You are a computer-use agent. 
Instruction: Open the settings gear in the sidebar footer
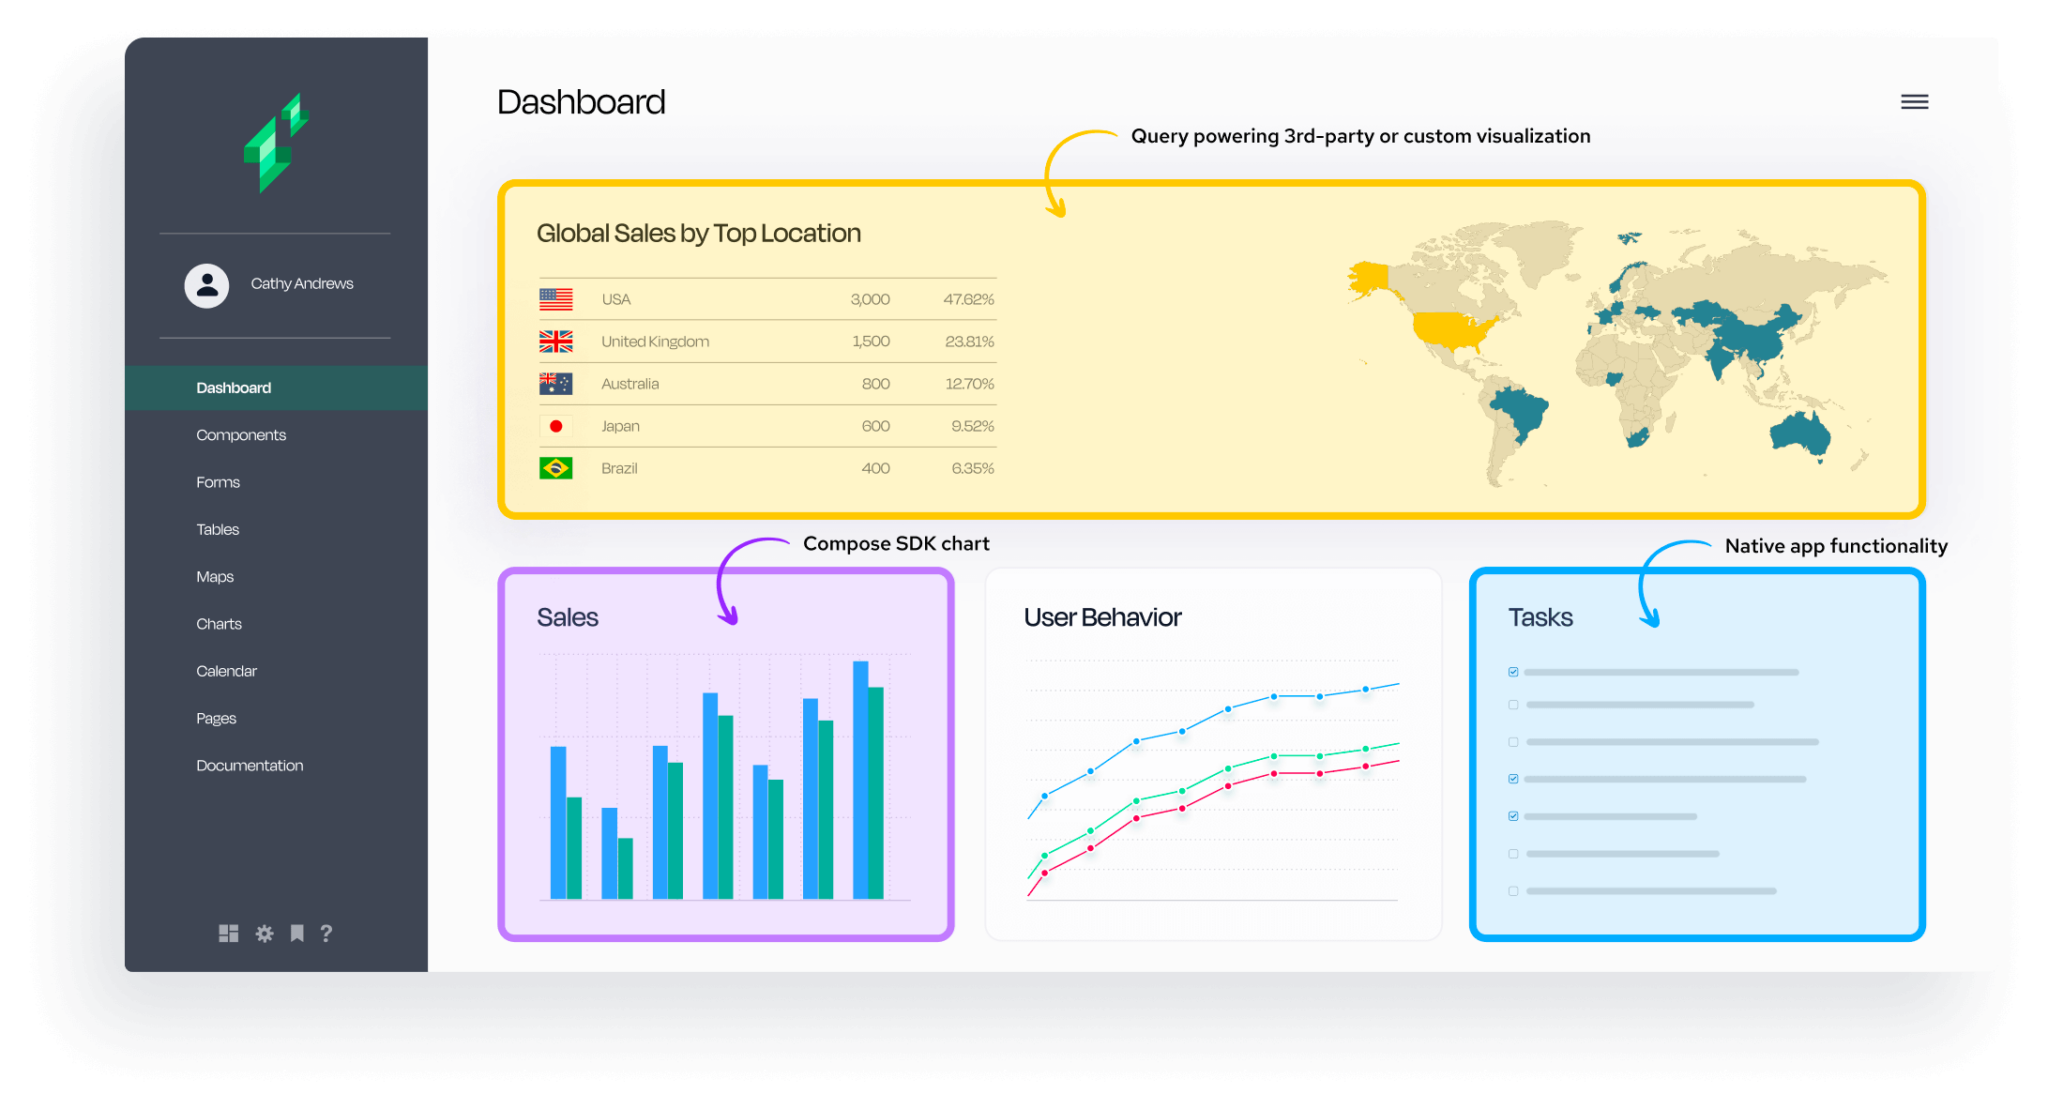tap(264, 933)
